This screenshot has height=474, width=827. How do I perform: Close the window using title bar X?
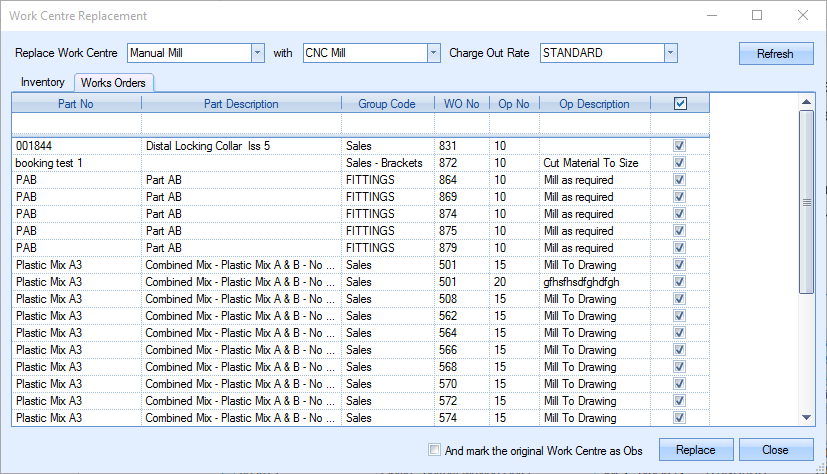803,15
